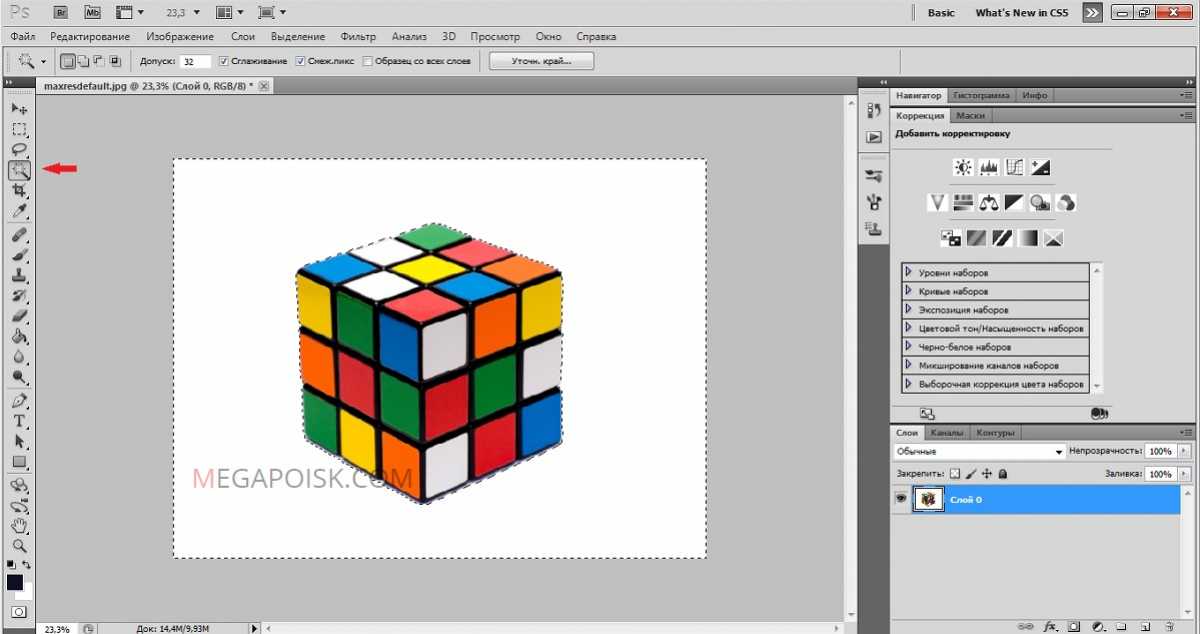Image resolution: width=1200 pixels, height=634 pixels.
Task: Choose the Eyedropper tool
Action: 19,211
